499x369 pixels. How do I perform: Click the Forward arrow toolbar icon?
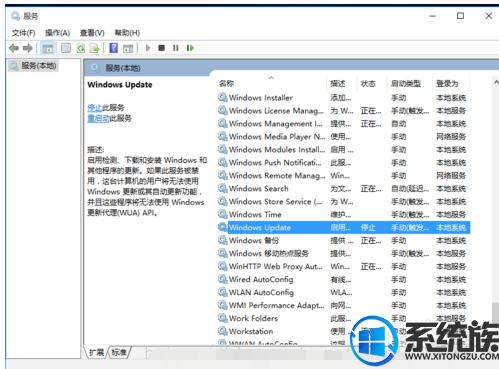pyautogui.click(x=28, y=48)
